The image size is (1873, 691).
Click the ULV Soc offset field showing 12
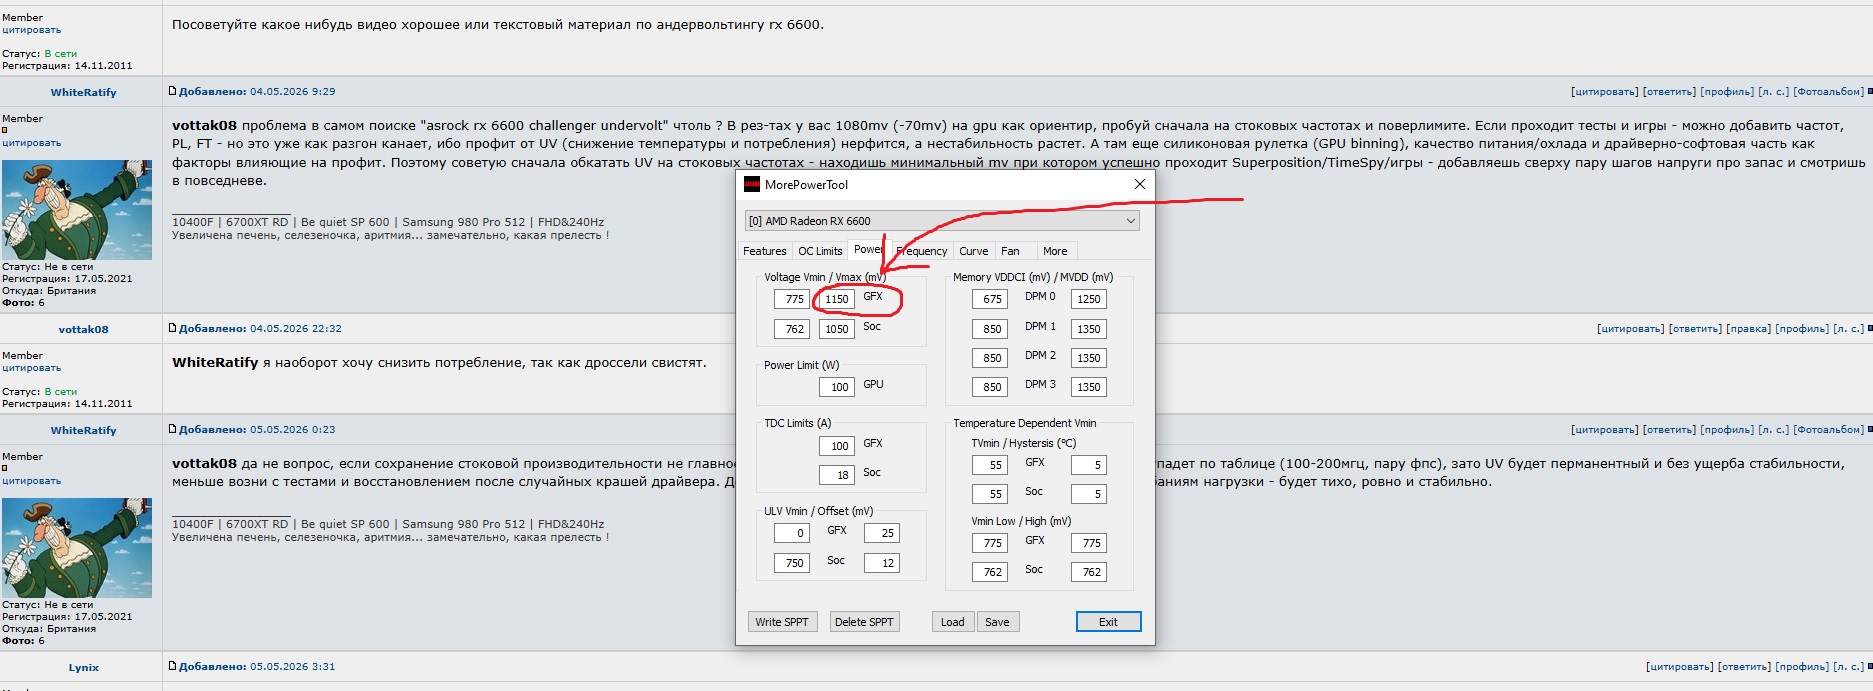882,563
